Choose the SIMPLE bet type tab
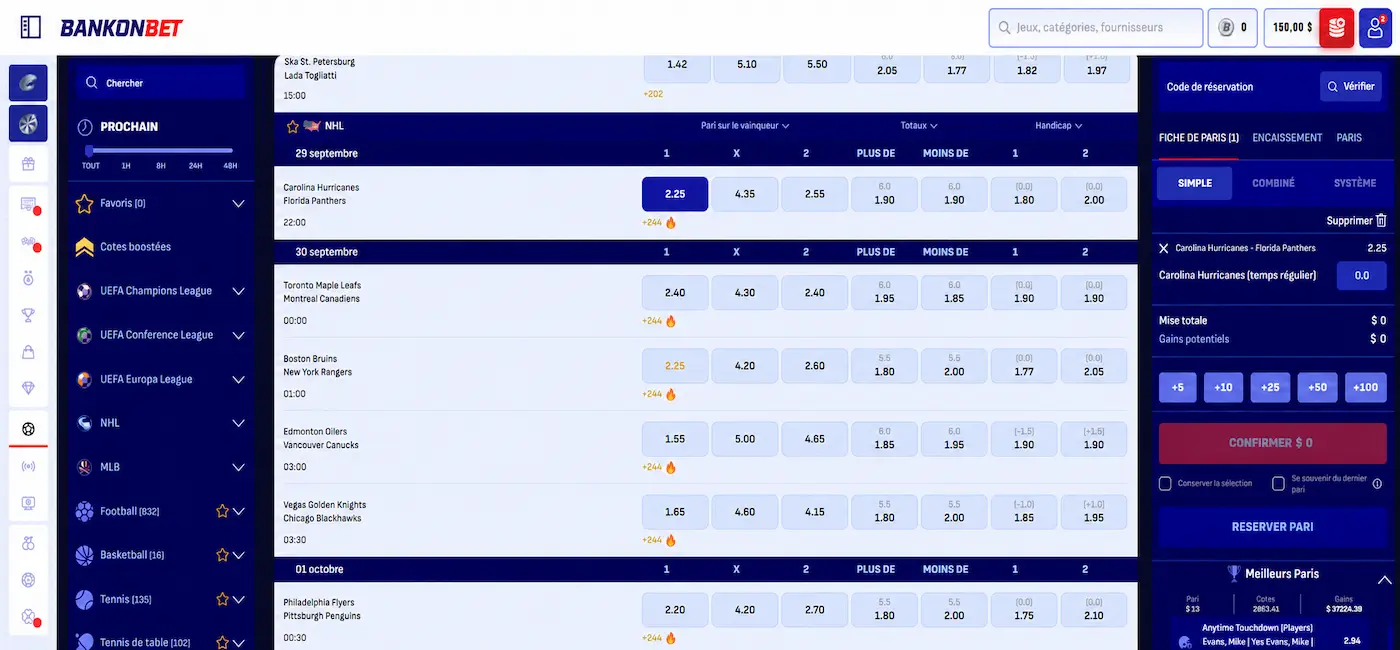The width and height of the screenshot is (1400, 650). coord(1195,184)
